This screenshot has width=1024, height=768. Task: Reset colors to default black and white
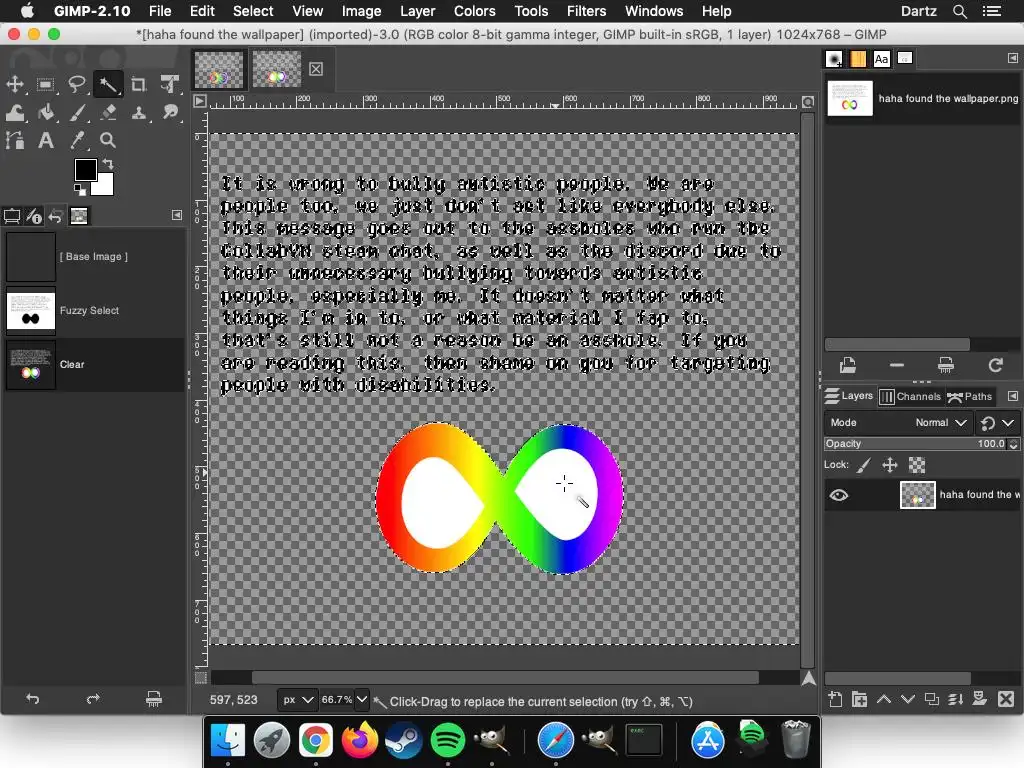tap(80, 190)
